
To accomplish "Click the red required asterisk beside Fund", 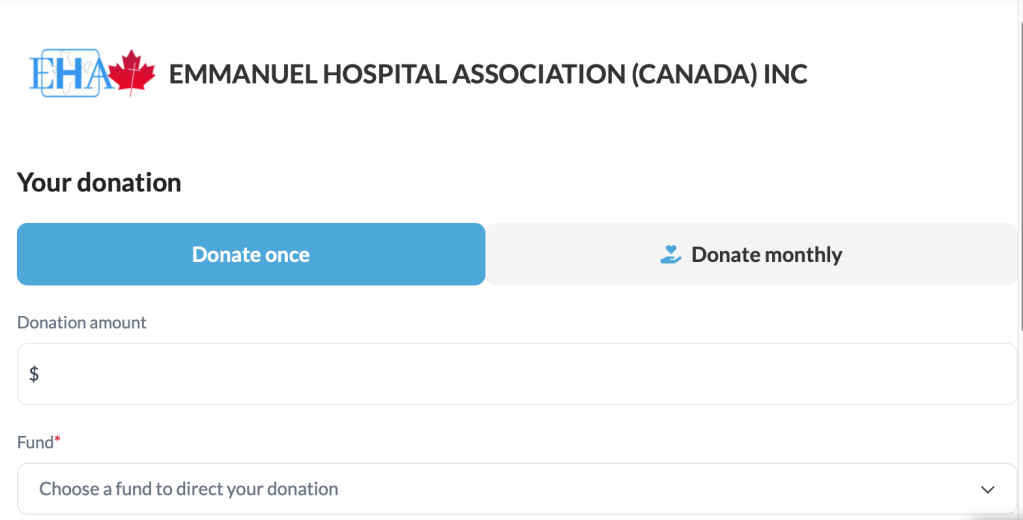I will [x=58, y=441].
